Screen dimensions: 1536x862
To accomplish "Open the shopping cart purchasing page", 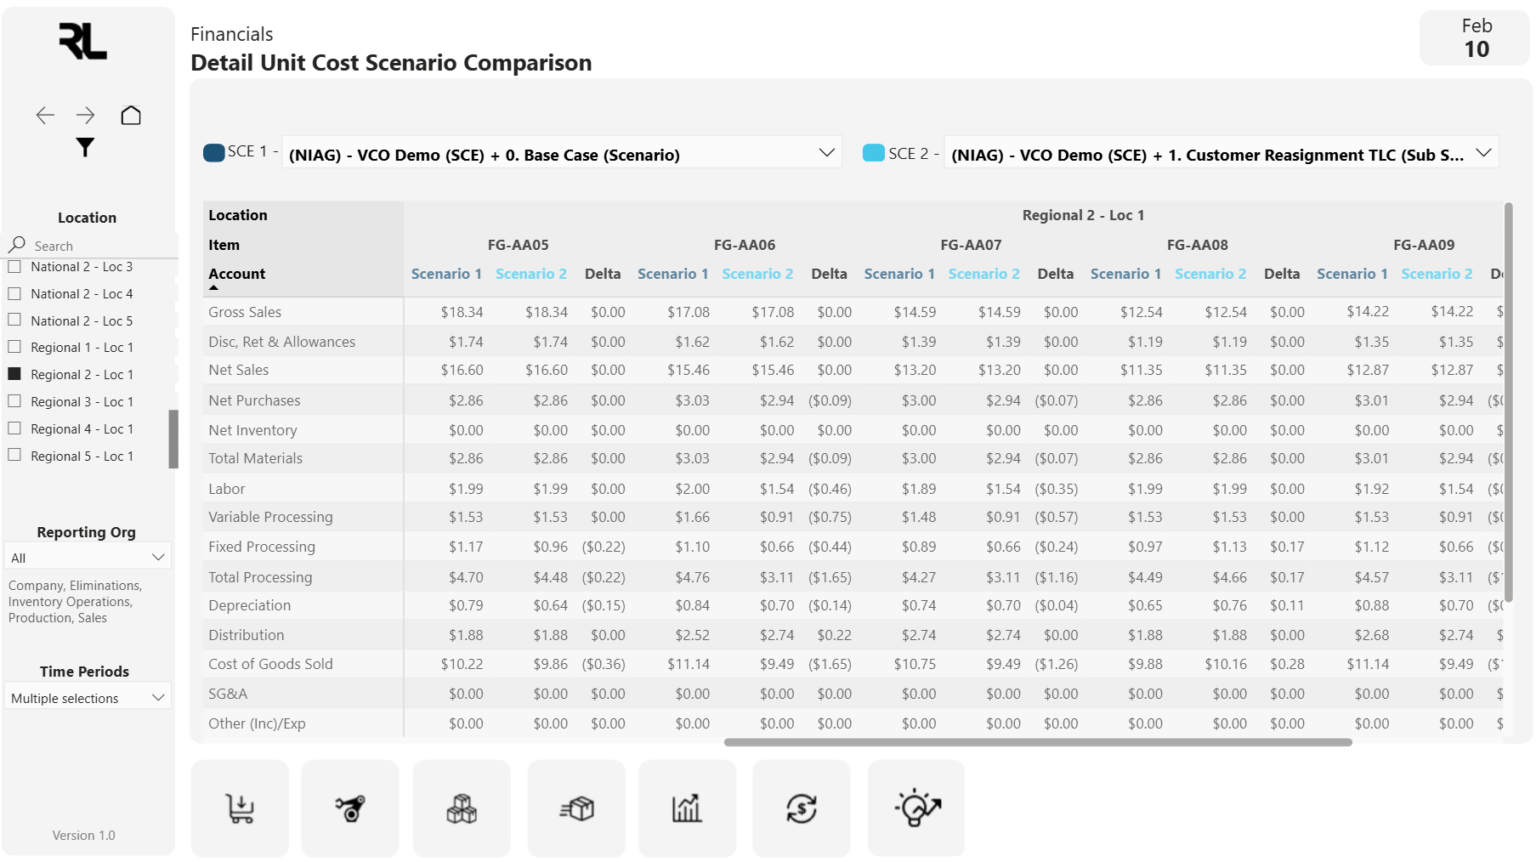I will (240, 808).
